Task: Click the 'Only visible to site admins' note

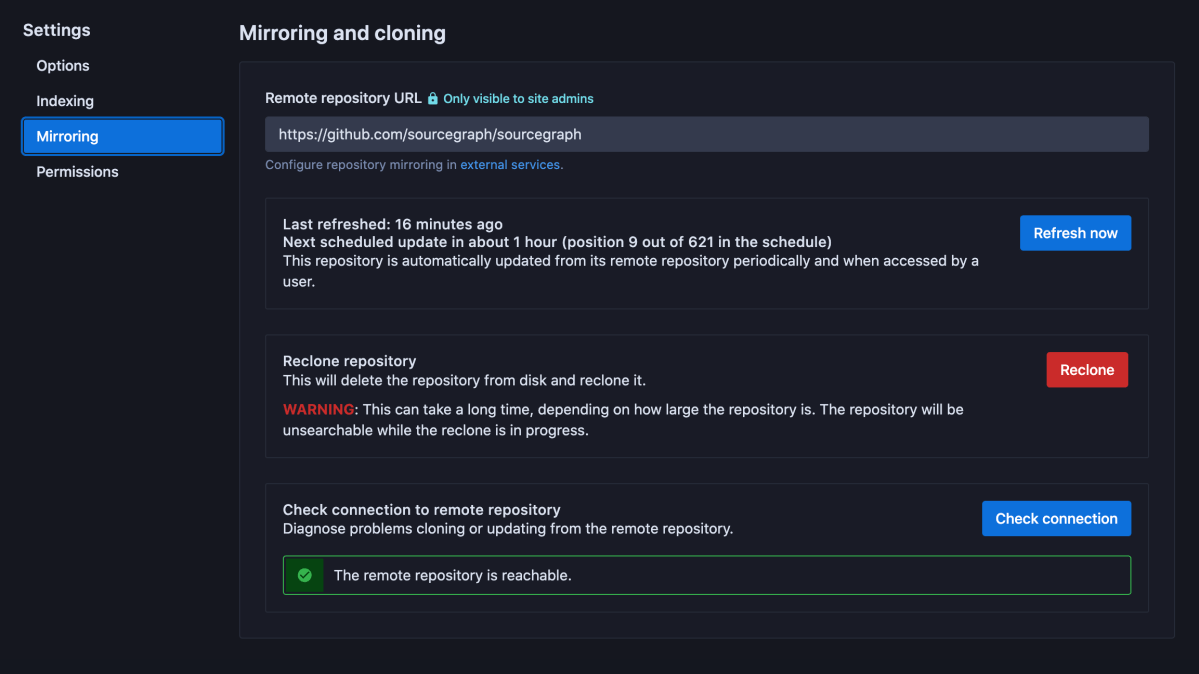Action: click(518, 99)
